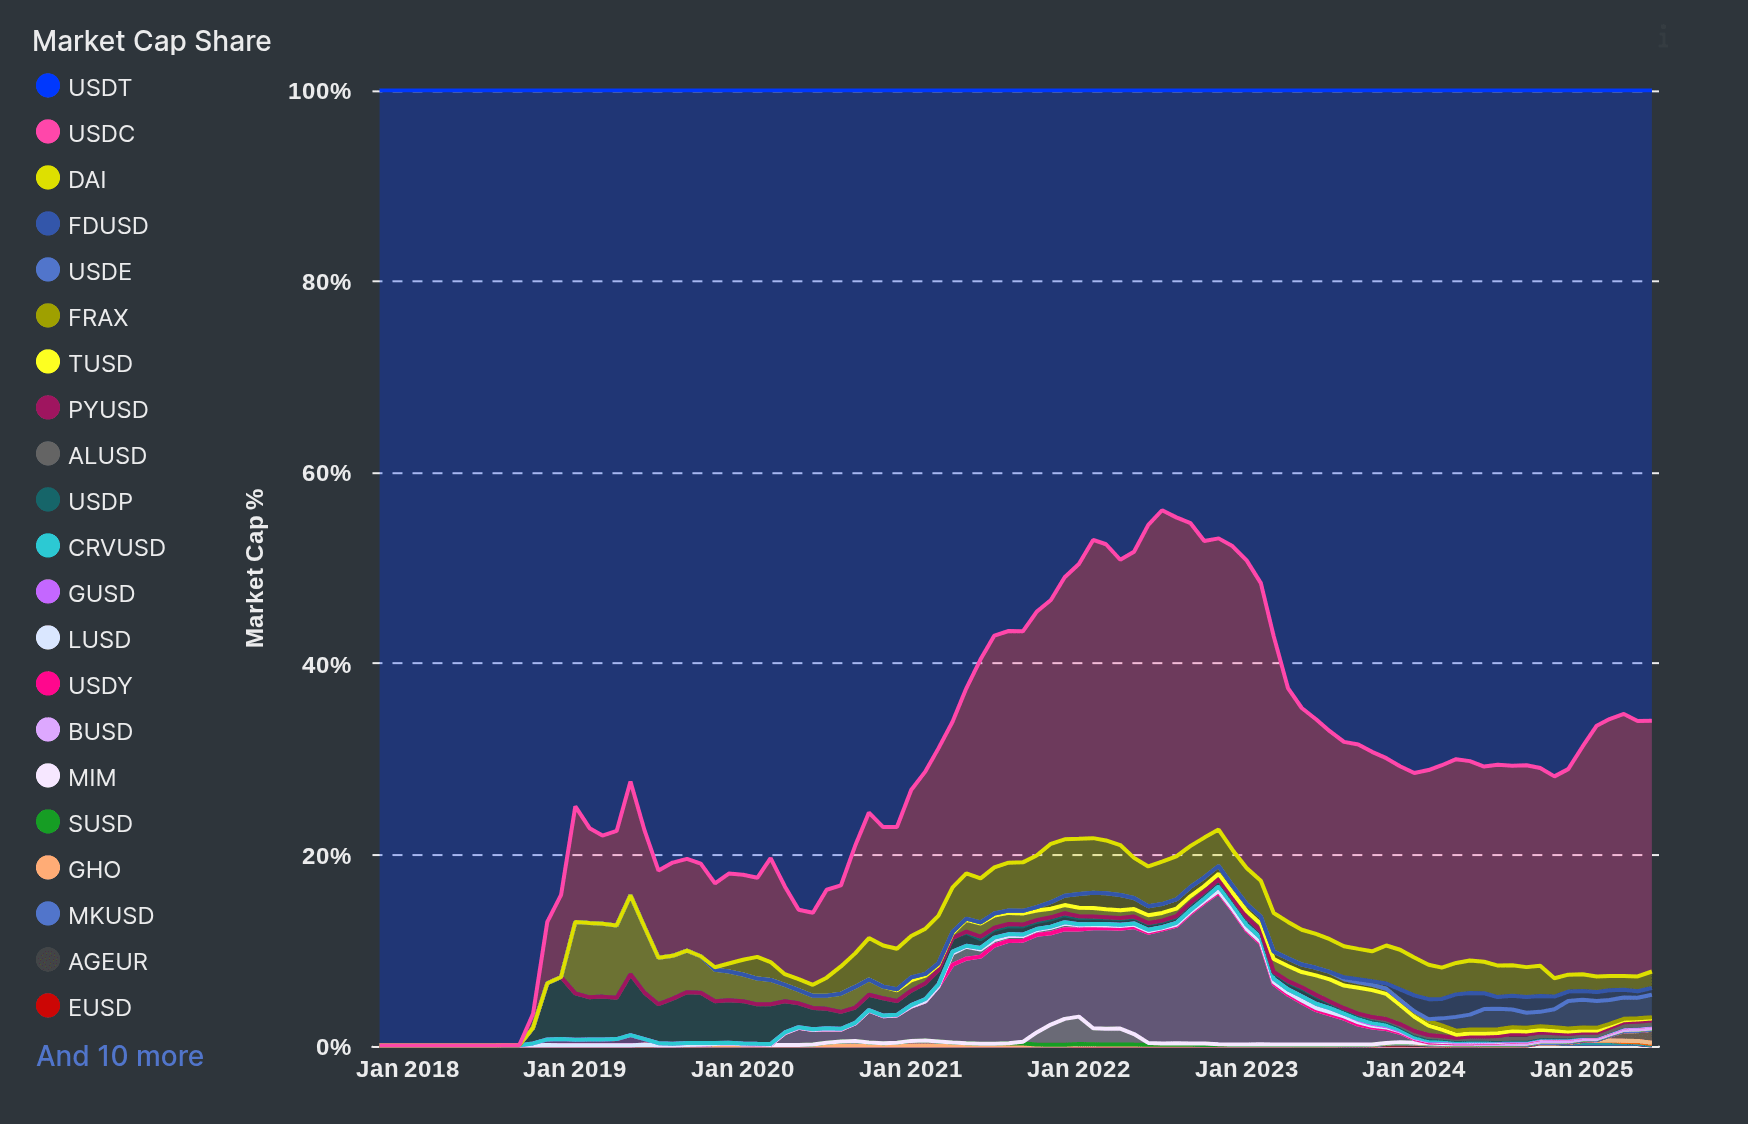Image resolution: width=1748 pixels, height=1124 pixels.
Task: Click the EUSD red legend dot
Action: (48, 1007)
